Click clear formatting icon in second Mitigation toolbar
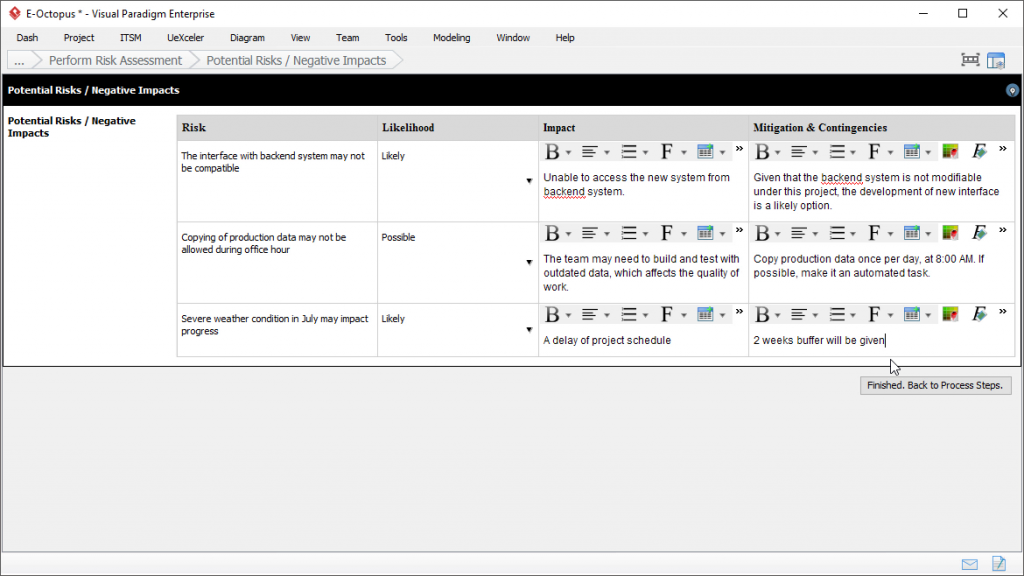The height and width of the screenshot is (576, 1024). (979, 233)
